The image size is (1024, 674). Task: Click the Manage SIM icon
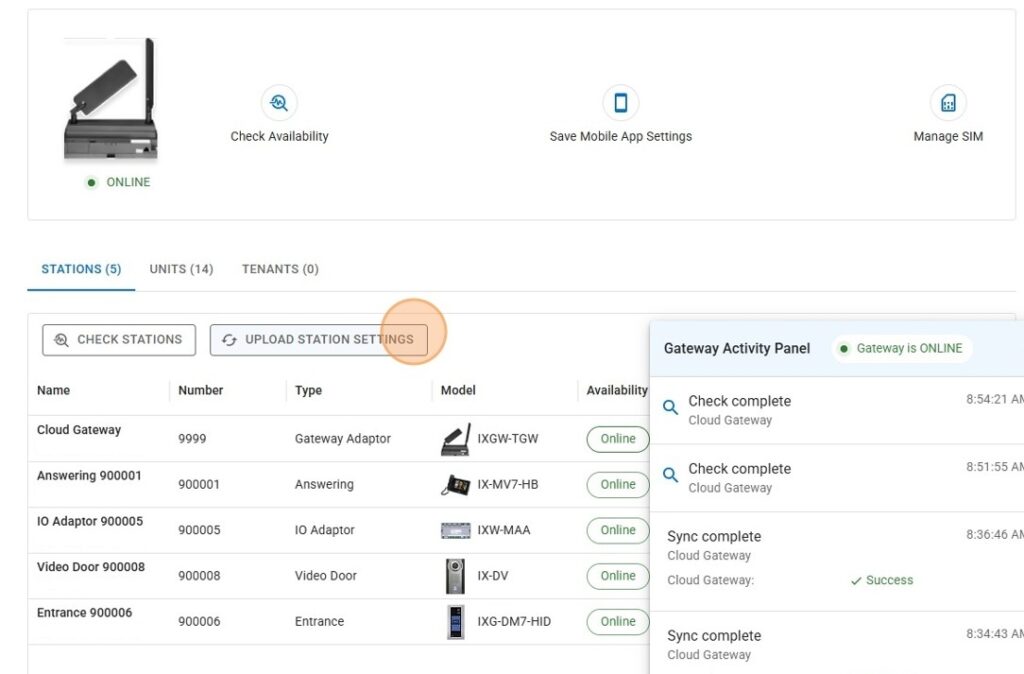coord(948,103)
